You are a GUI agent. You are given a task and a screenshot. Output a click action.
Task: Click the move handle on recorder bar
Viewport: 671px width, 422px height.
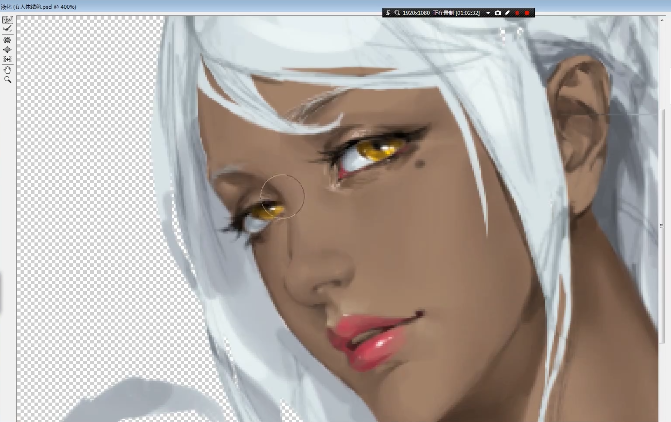[x=388, y=13]
